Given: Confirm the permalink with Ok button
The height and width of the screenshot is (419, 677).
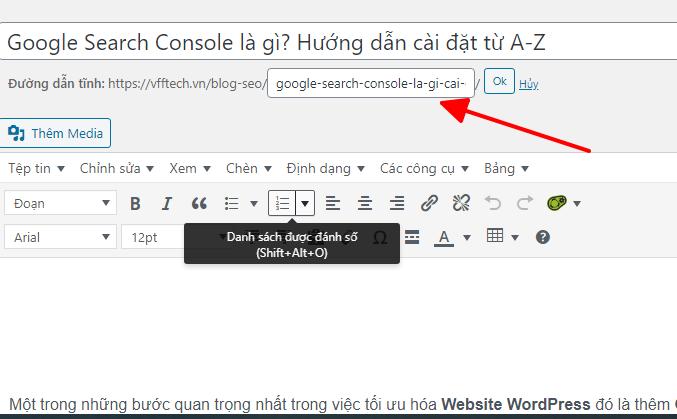Looking at the screenshot, I should pyautogui.click(x=500, y=81).
